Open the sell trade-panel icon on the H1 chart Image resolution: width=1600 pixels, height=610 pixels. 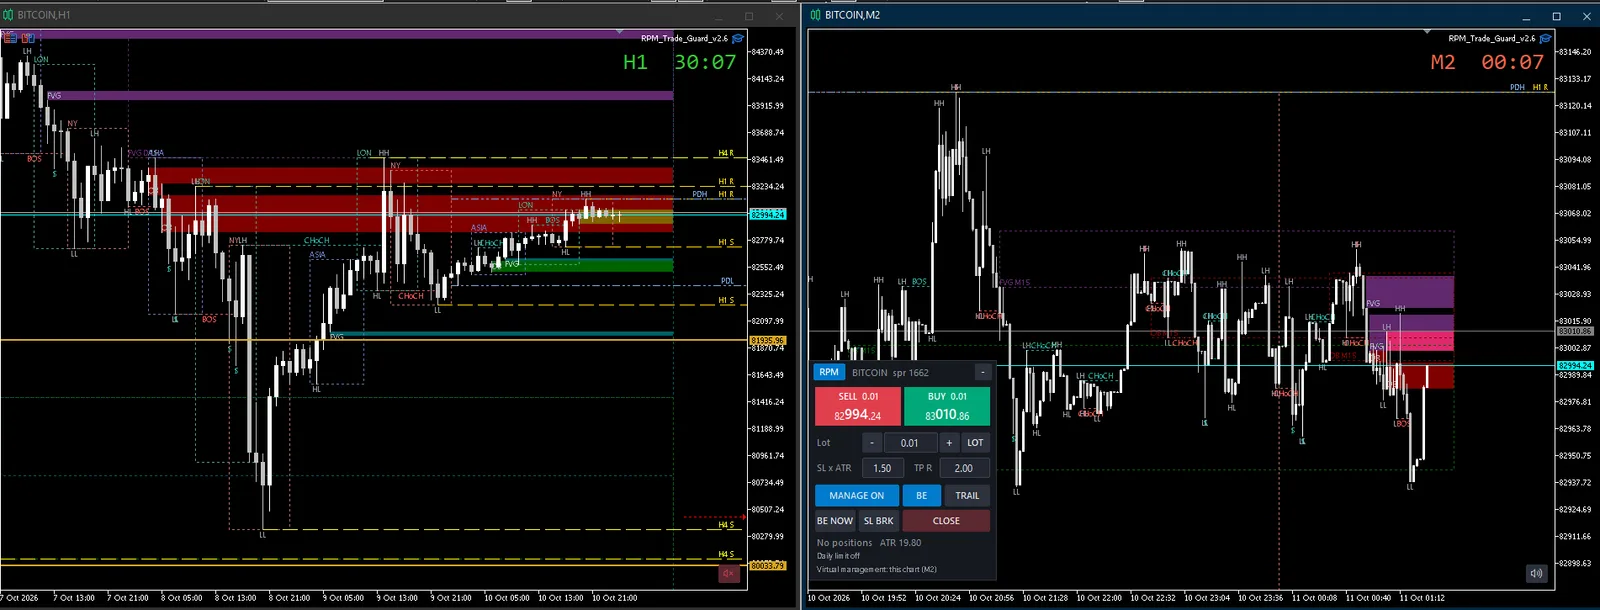10,38
